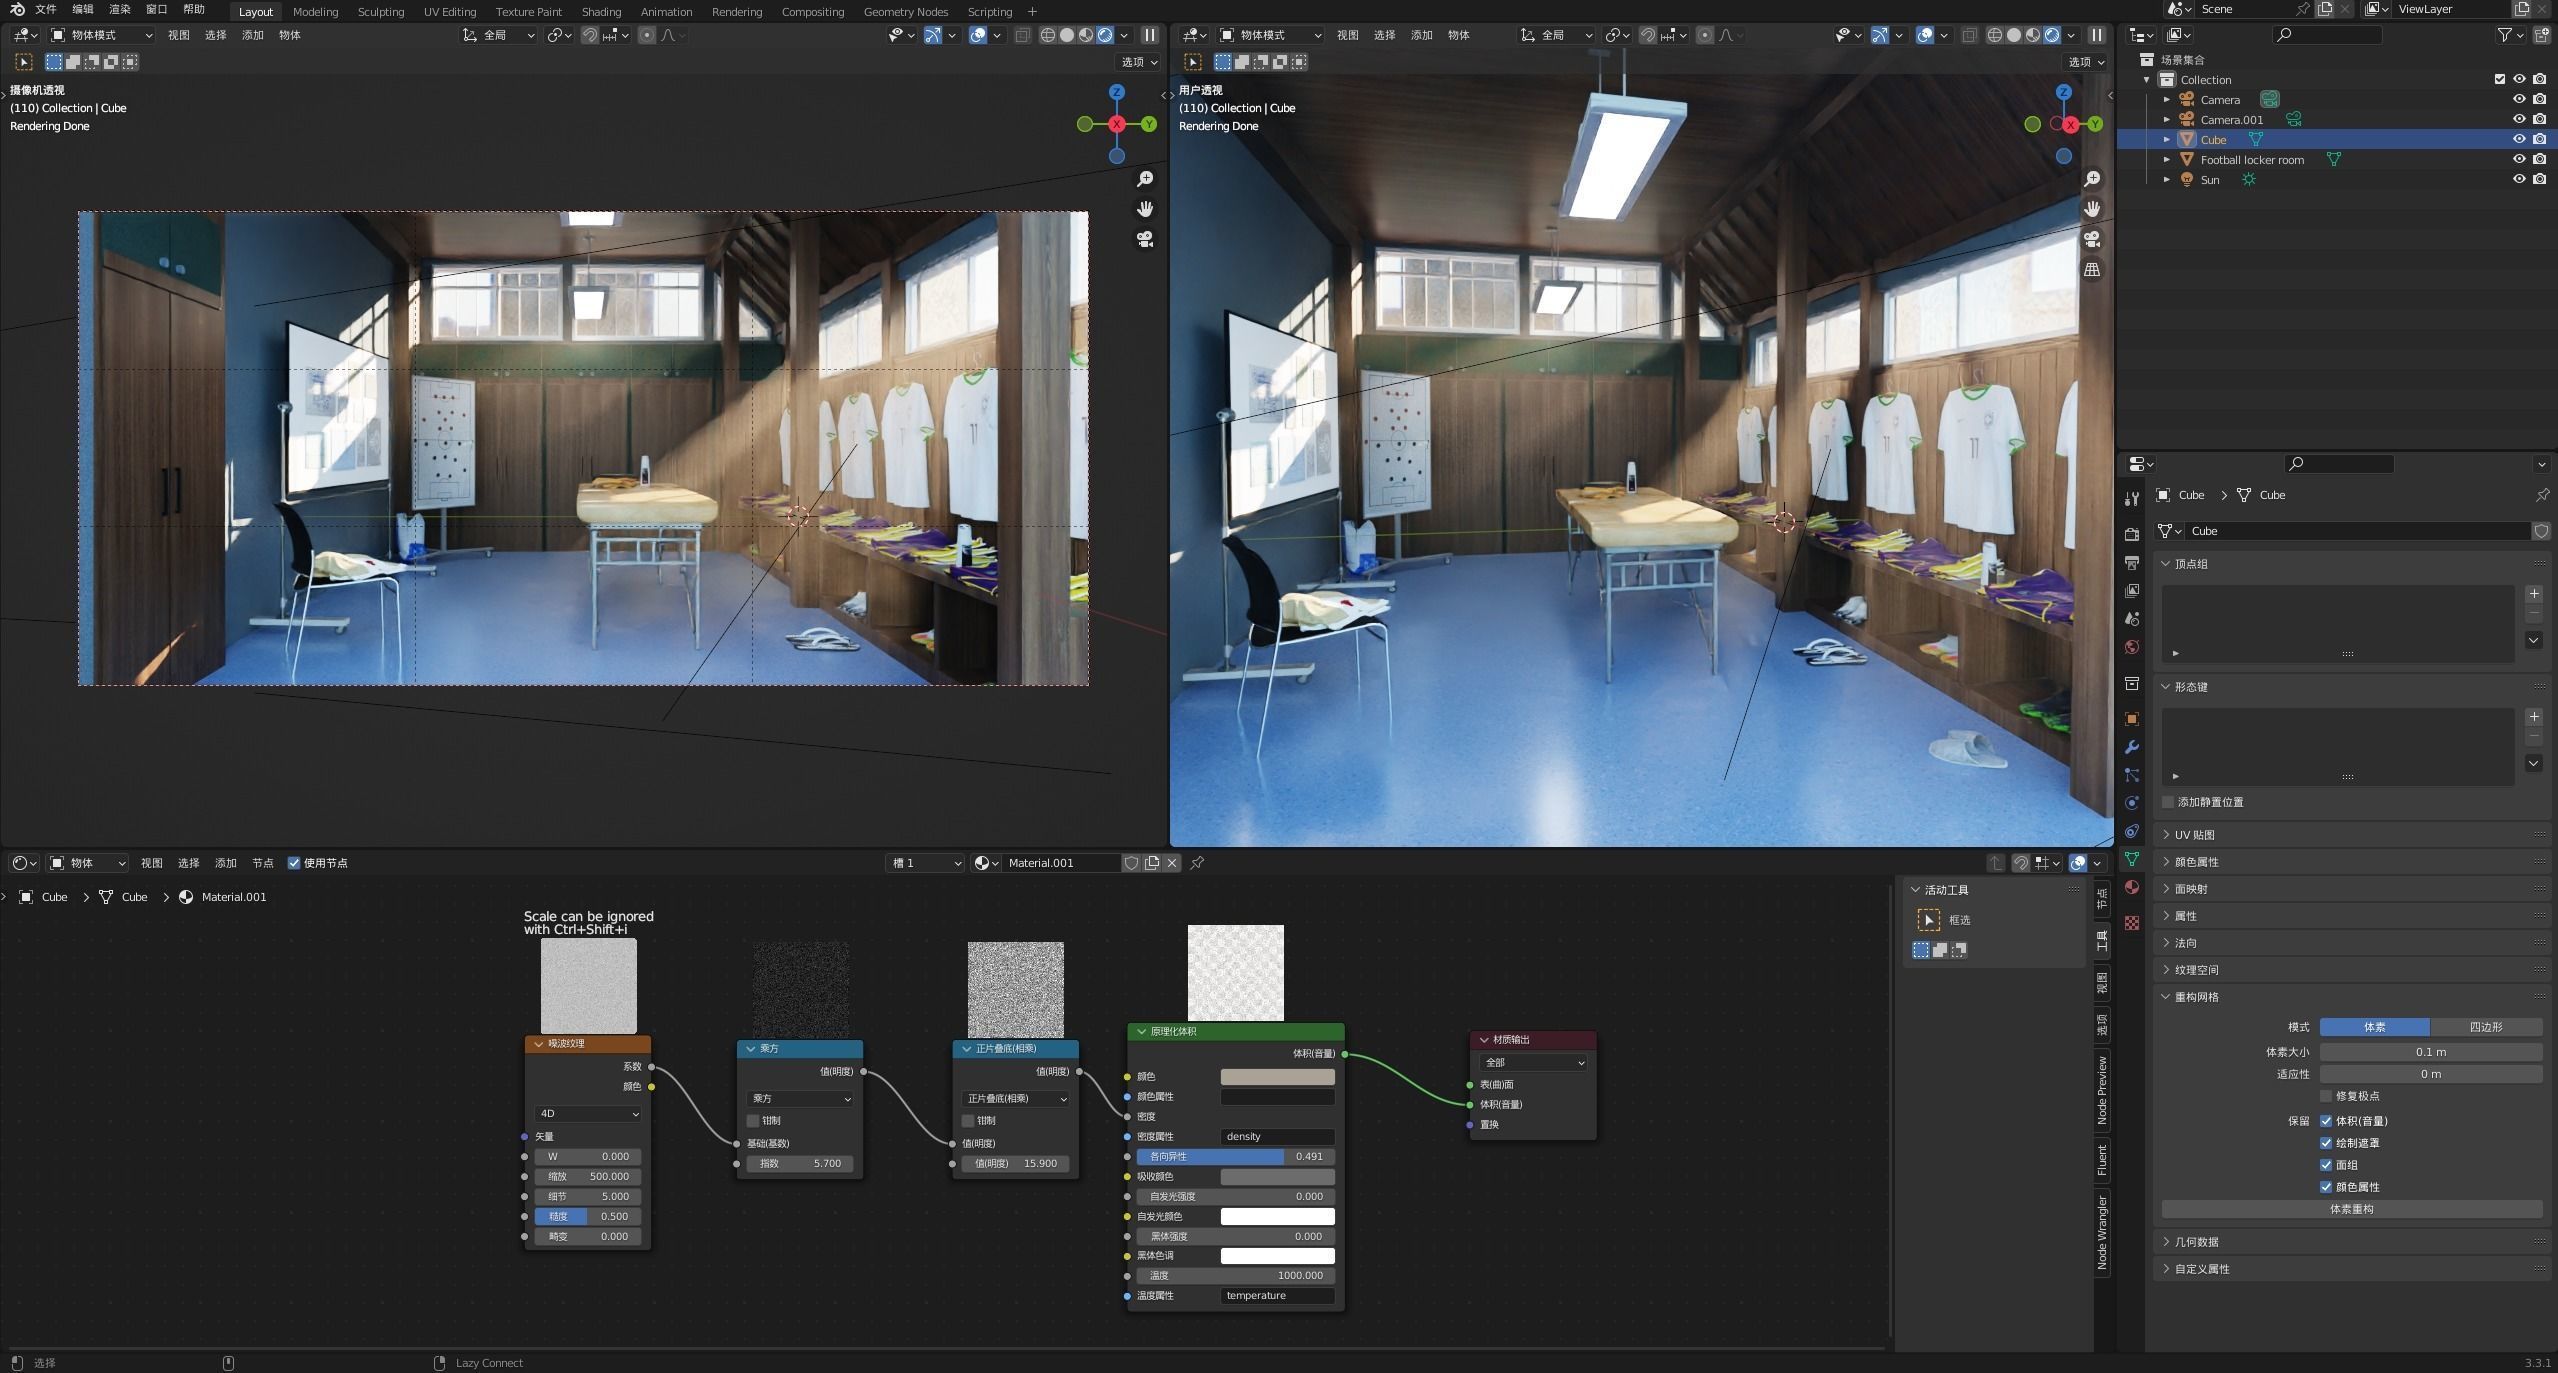The width and height of the screenshot is (2558, 1373).
Task: Enable the 钳制 checkbox in the 乘方 node
Action: [753, 1121]
